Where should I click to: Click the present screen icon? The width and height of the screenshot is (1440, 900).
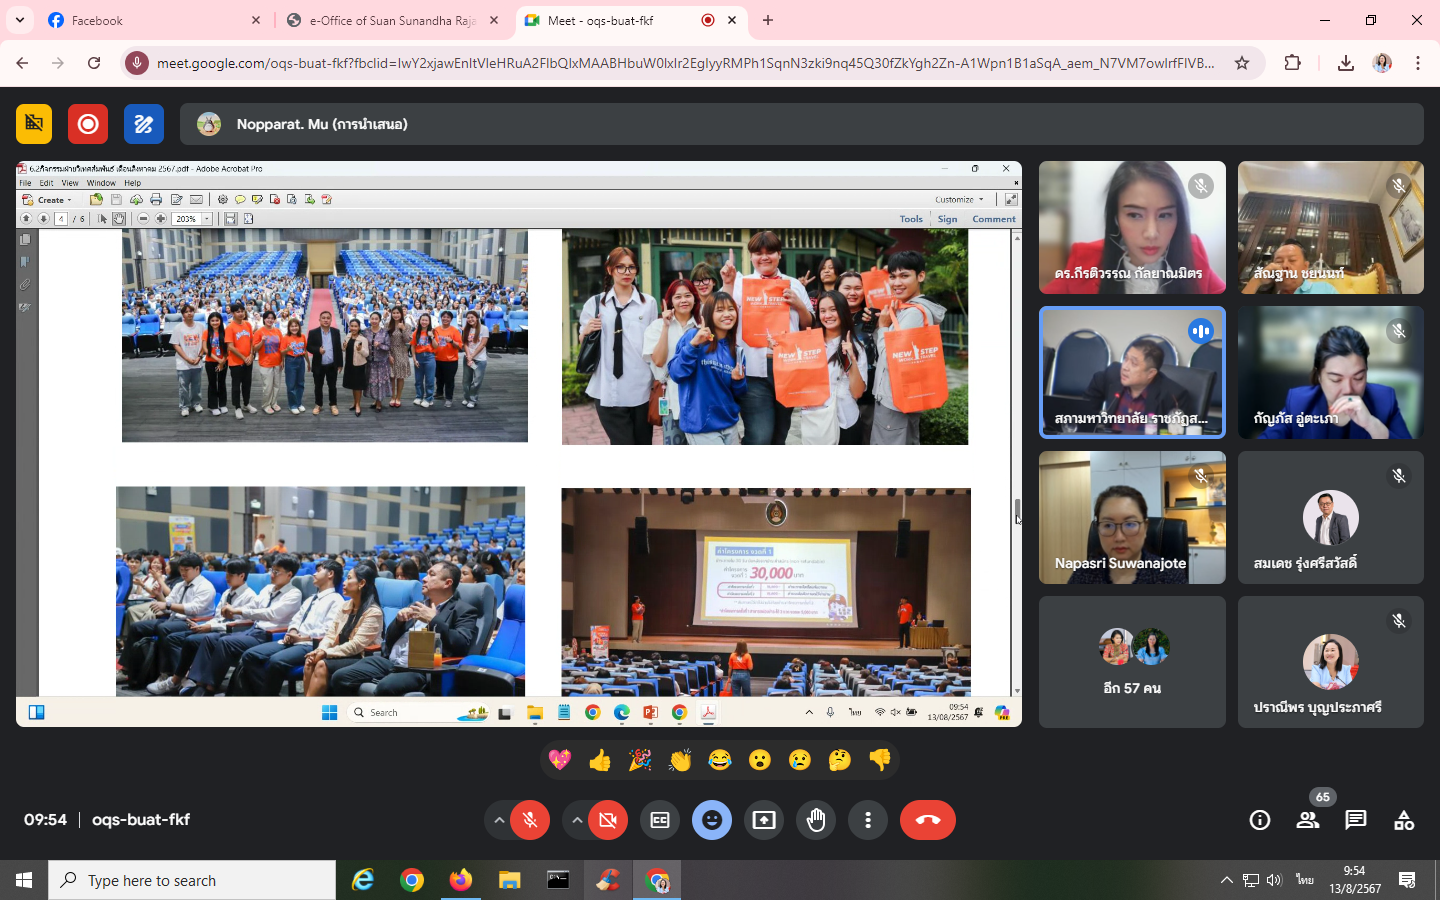(764, 820)
